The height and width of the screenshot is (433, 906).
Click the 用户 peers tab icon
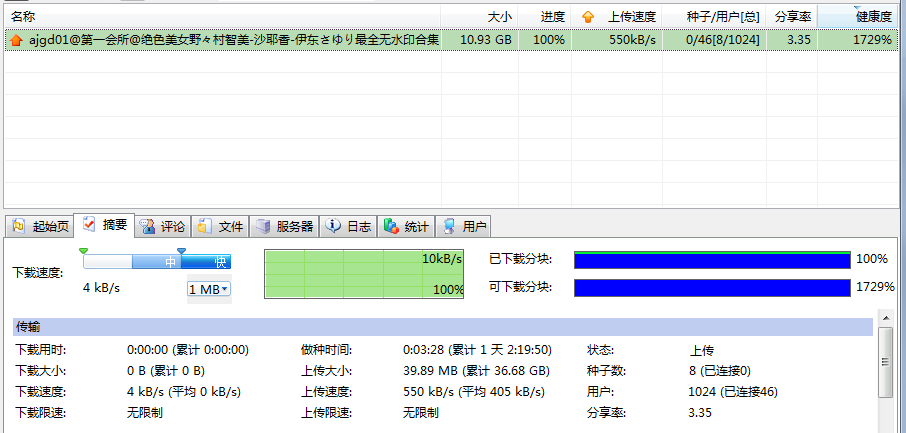point(450,226)
